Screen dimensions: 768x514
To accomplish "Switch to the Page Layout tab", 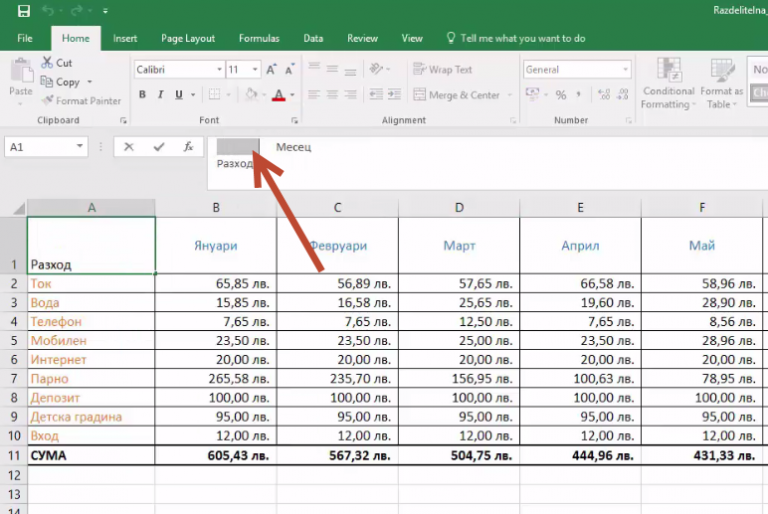I will (188, 38).
